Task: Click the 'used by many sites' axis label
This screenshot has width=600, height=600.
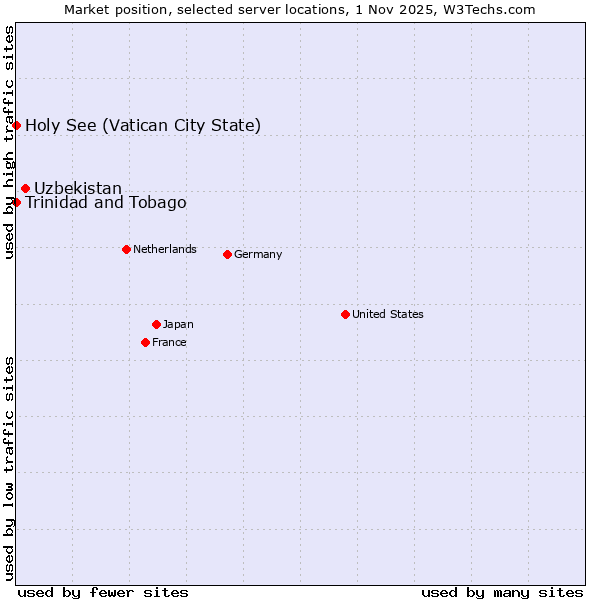Action: (502, 592)
